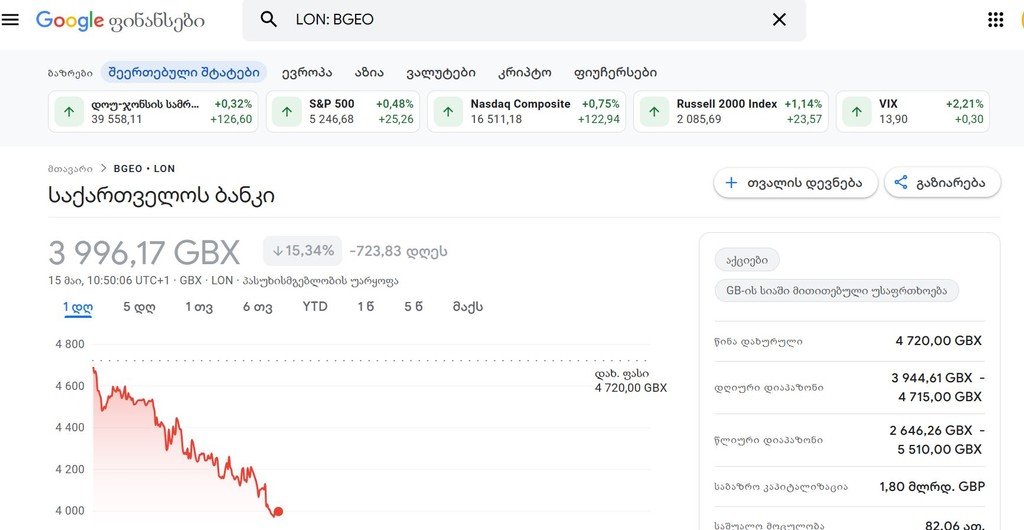Open the Google apps grid
Screen dimensions: 1024x530
click(x=995, y=20)
